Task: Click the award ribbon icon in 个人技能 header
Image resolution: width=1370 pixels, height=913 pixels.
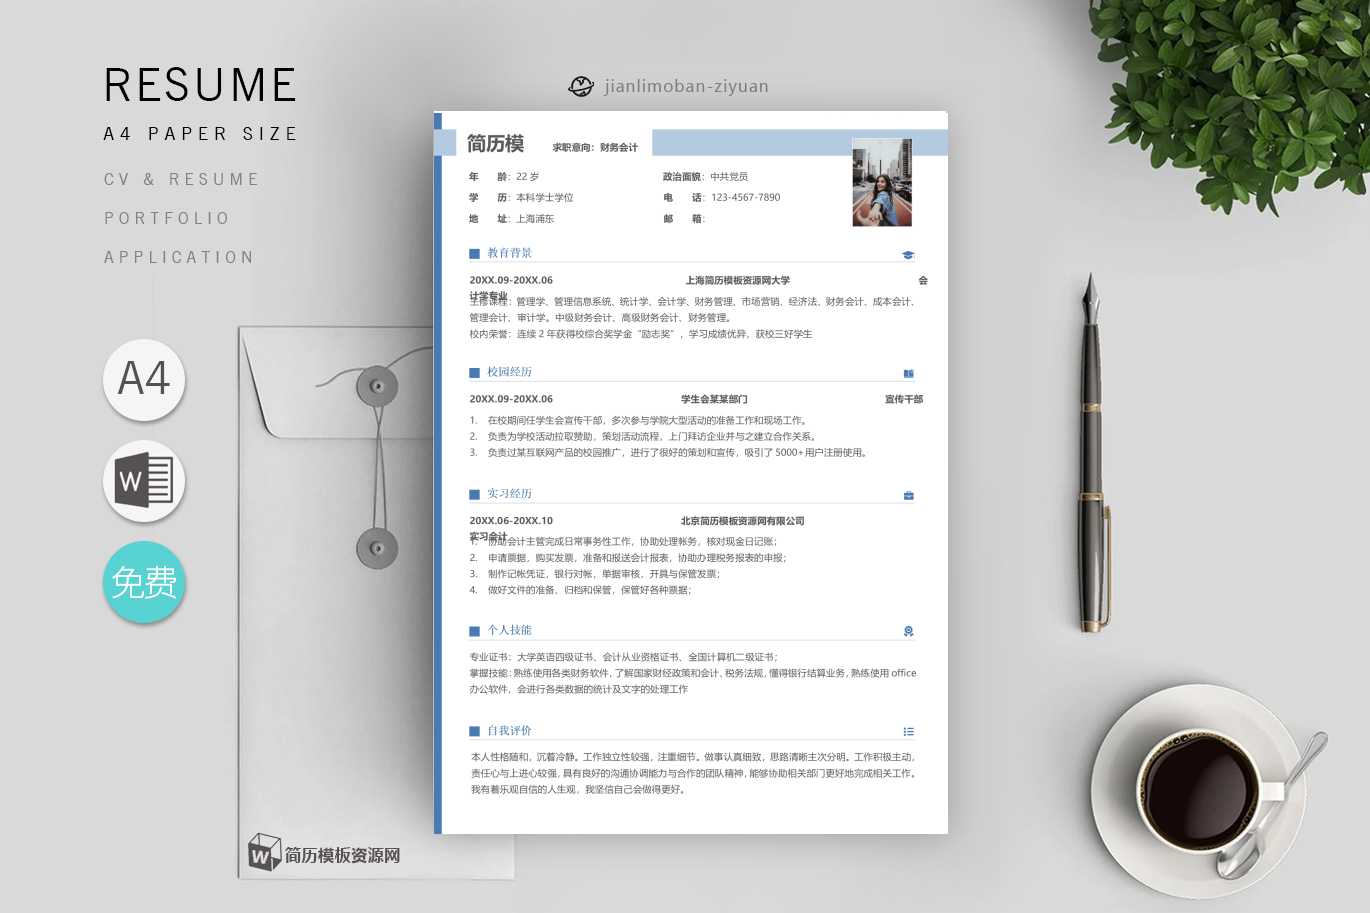Action: pyautogui.click(x=908, y=631)
